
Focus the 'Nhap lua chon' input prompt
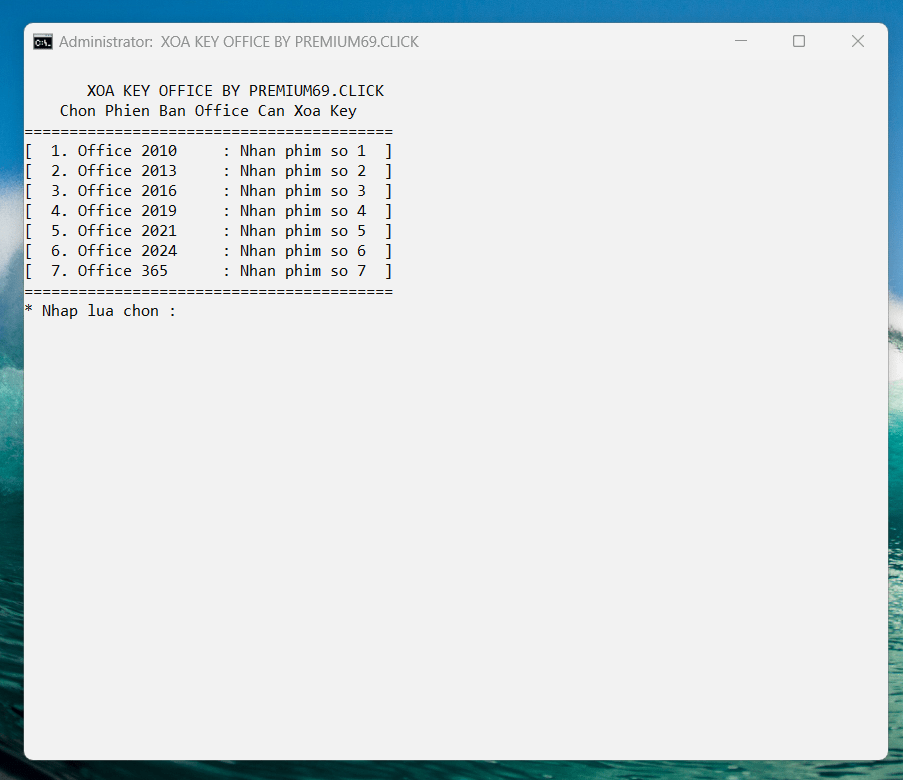(x=100, y=311)
